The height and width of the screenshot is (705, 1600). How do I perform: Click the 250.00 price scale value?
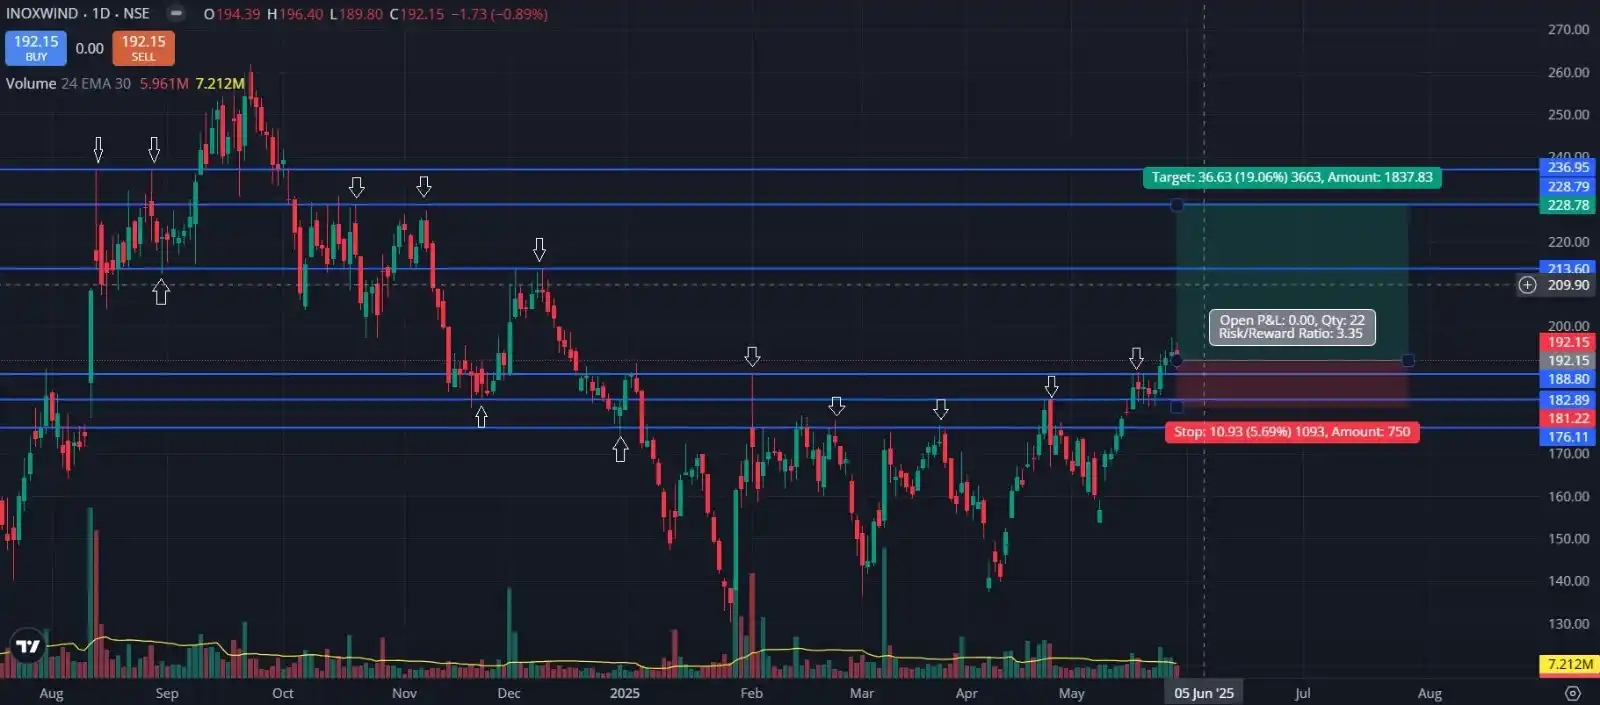coord(1568,114)
